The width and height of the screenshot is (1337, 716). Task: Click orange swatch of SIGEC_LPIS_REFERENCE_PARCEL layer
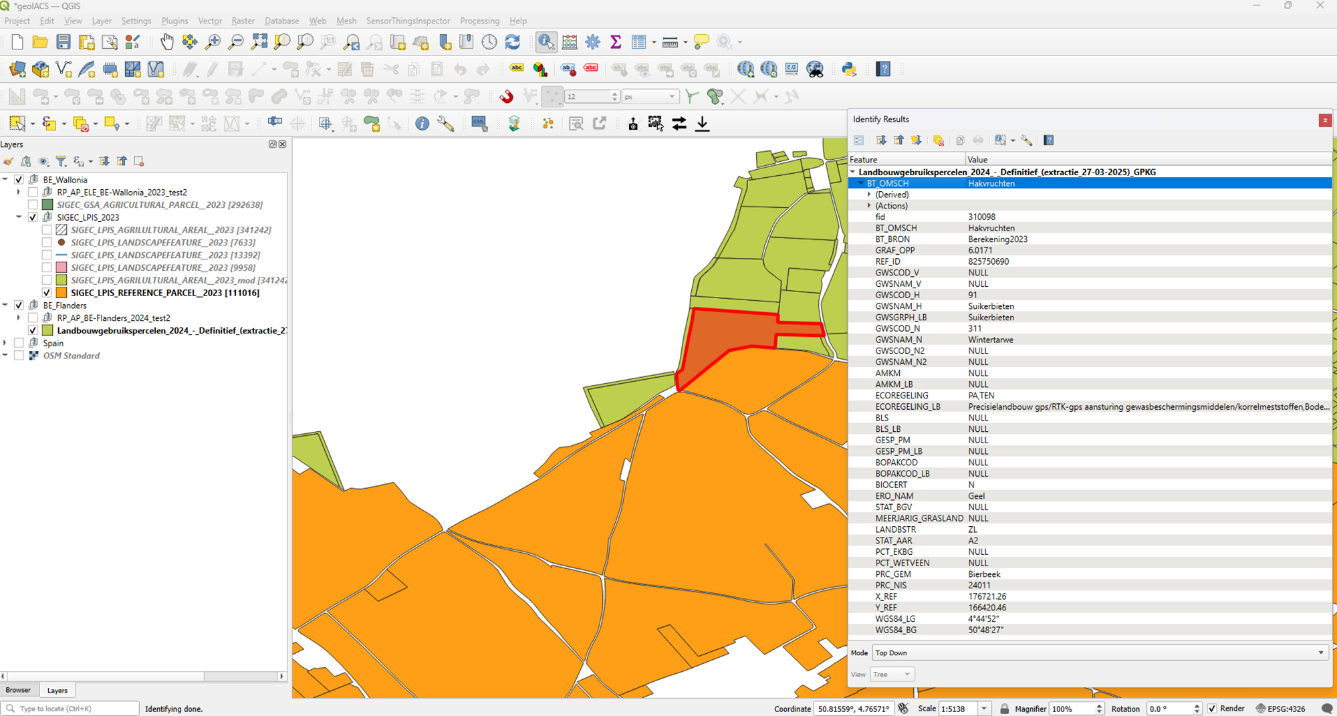pyautogui.click(x=61, y=293)
